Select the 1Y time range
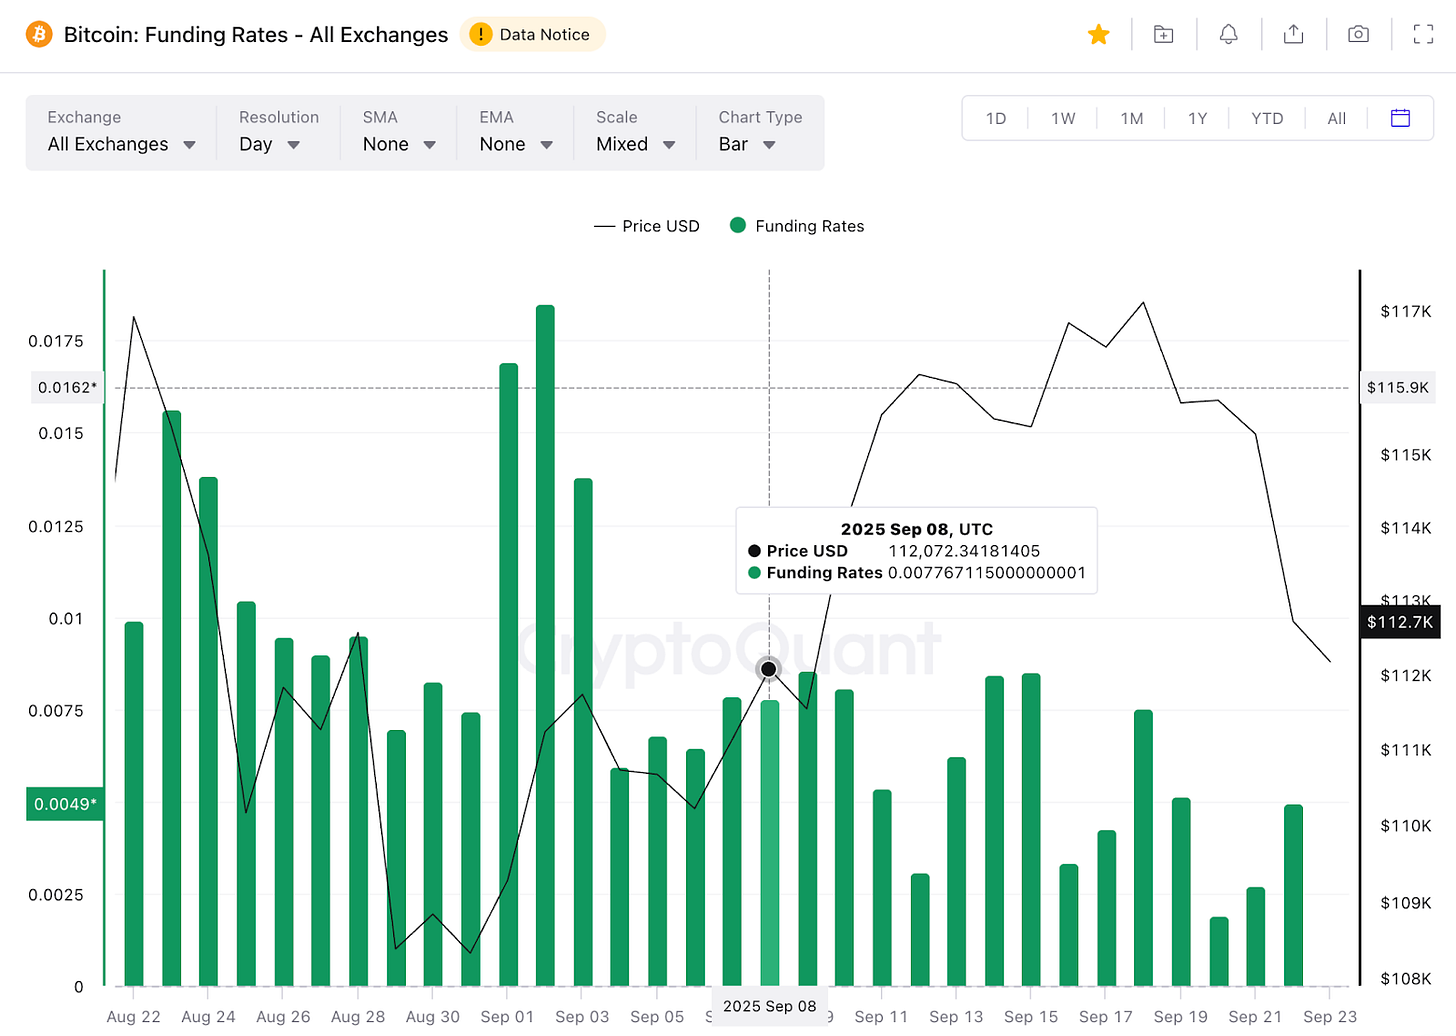 tap(1197, 118)
